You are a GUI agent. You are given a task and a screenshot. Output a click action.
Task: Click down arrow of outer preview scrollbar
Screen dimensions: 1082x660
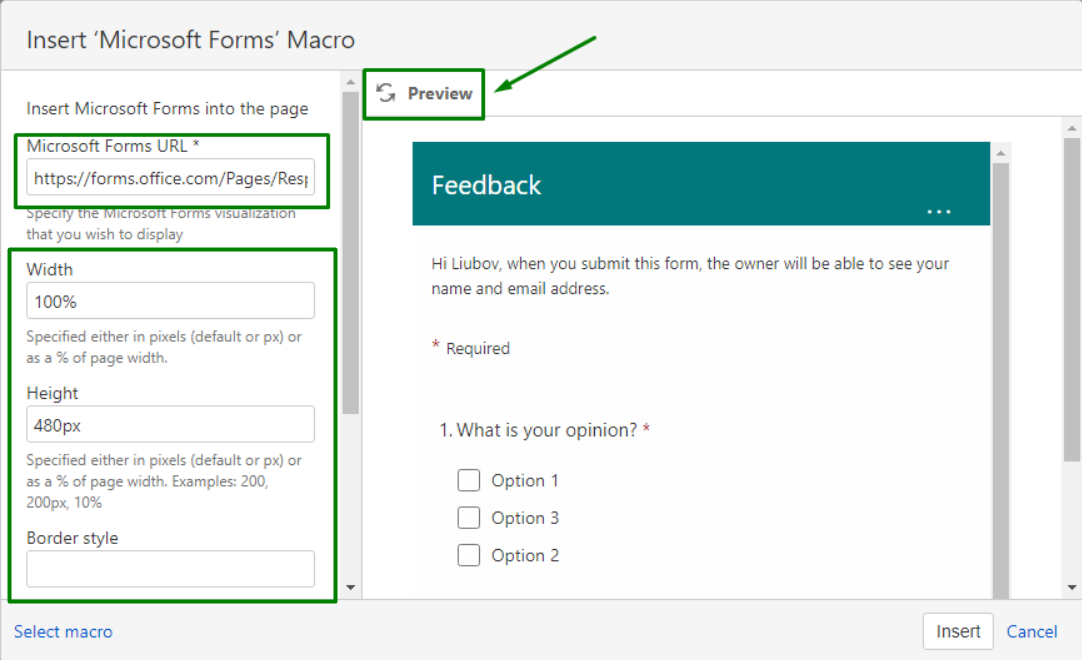[1072, 588]
